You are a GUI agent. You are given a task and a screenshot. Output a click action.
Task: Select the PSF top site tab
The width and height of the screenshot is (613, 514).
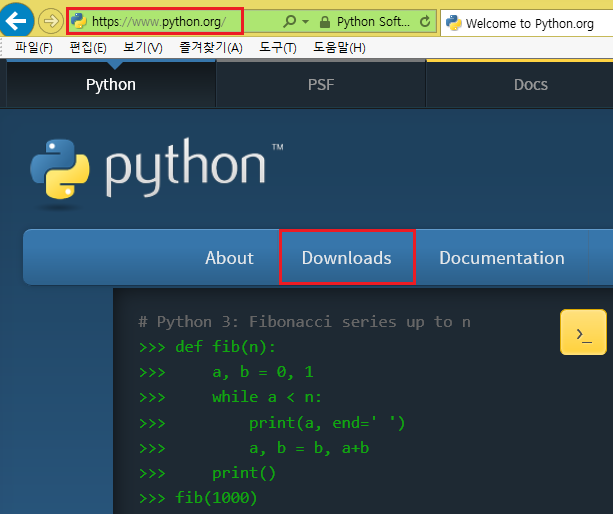click(321, 84)
